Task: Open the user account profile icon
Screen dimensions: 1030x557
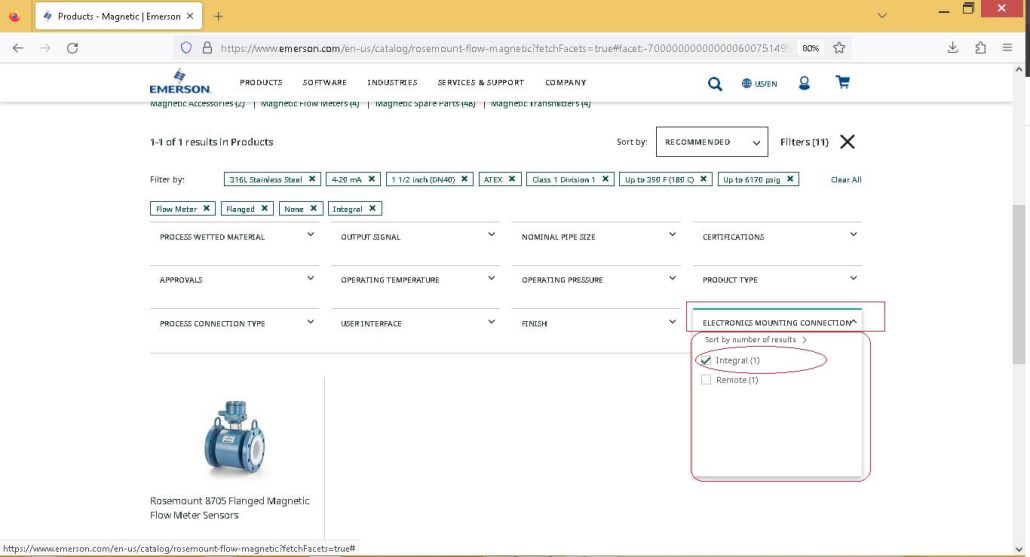Action: pyautogui.click(x=804, y=83)
